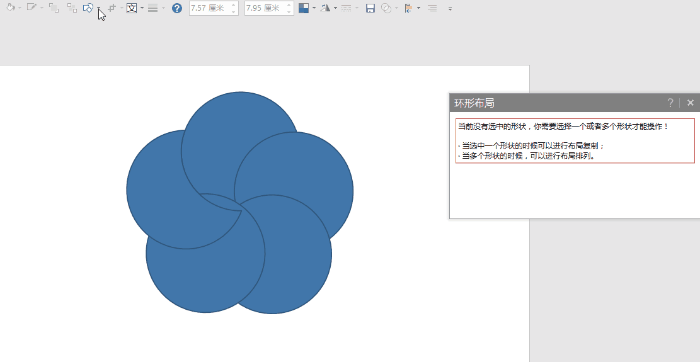Expand the rotate icon dropdown arrow

click(335, 8)
